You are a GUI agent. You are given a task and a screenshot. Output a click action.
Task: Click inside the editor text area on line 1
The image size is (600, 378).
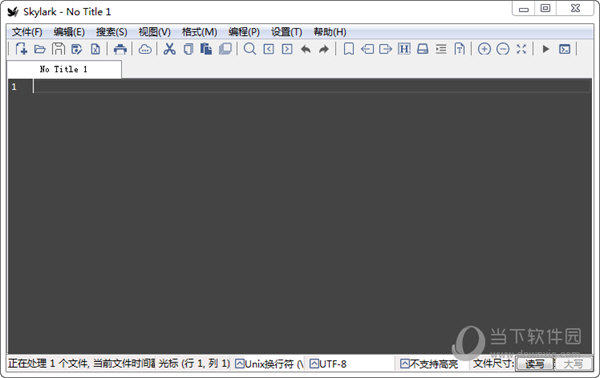pos(312,86)
